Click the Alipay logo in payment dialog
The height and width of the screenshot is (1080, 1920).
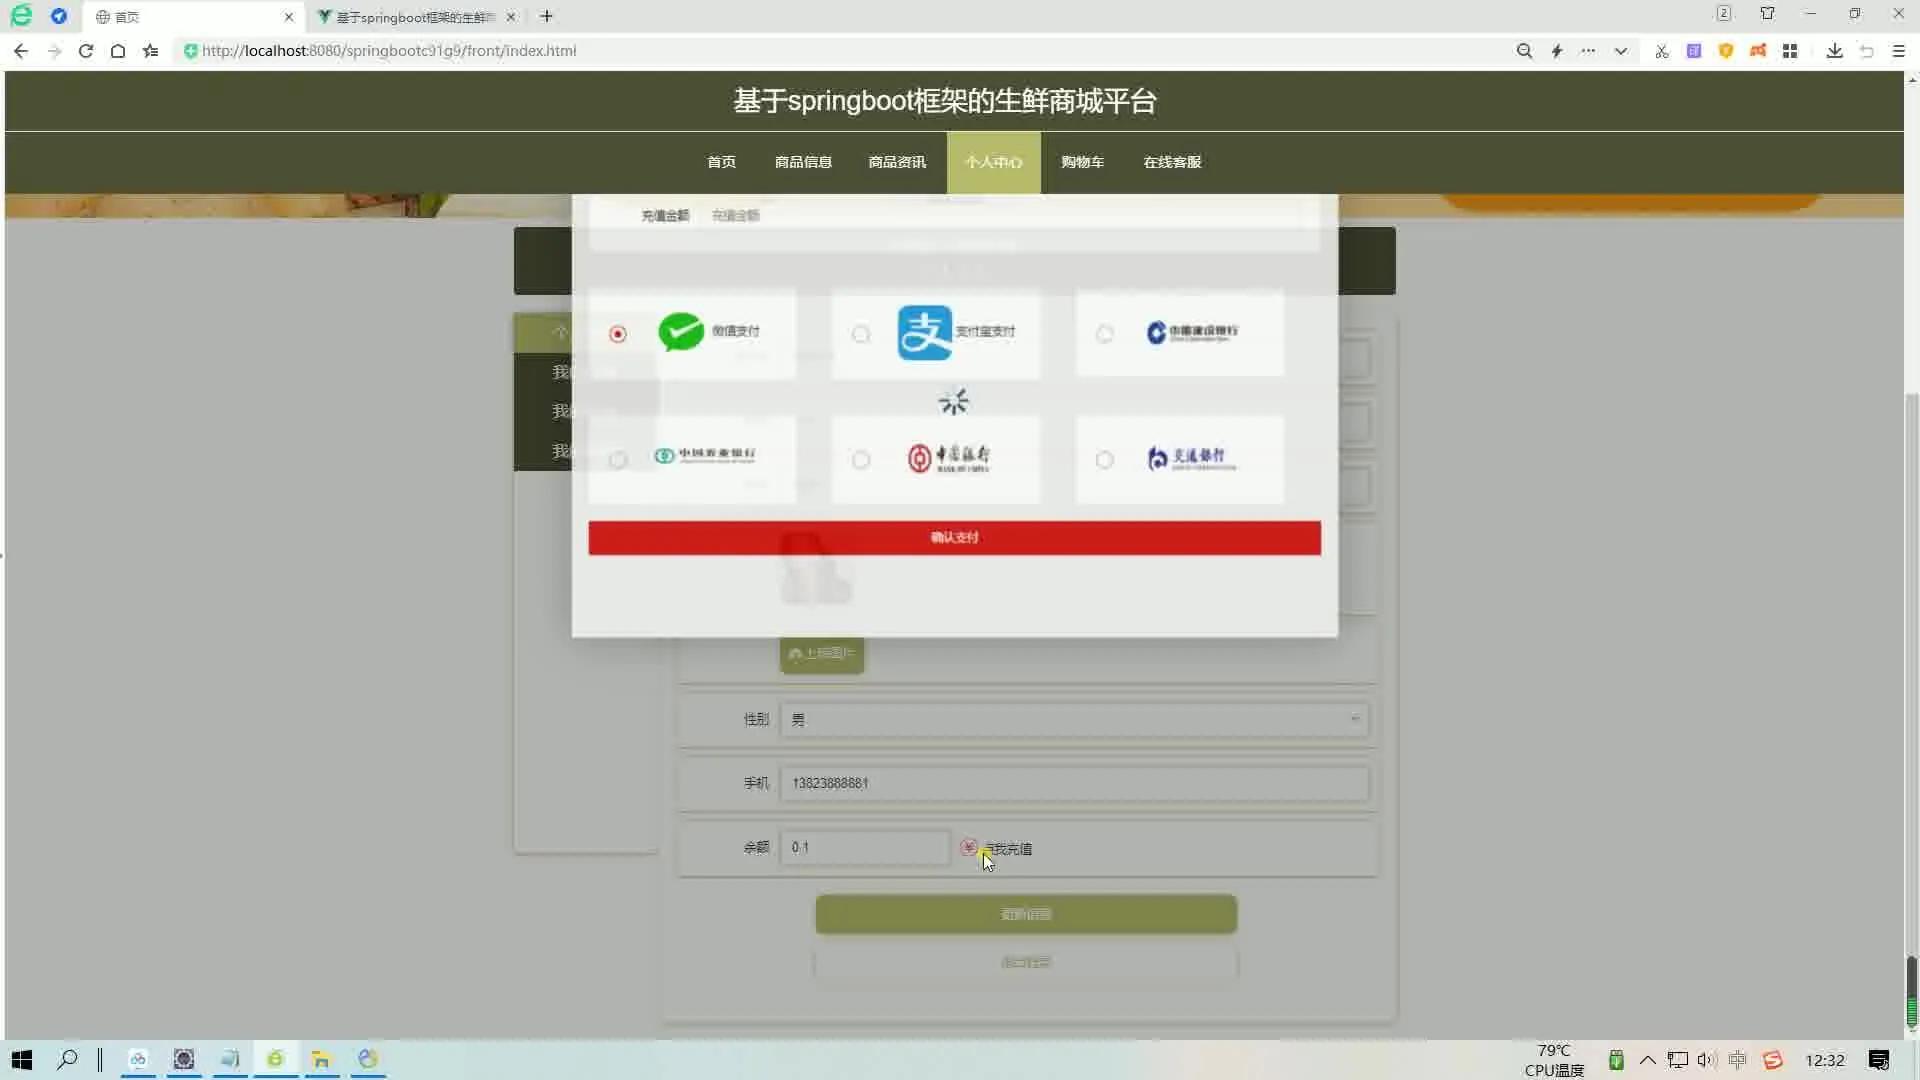[922, 331]
